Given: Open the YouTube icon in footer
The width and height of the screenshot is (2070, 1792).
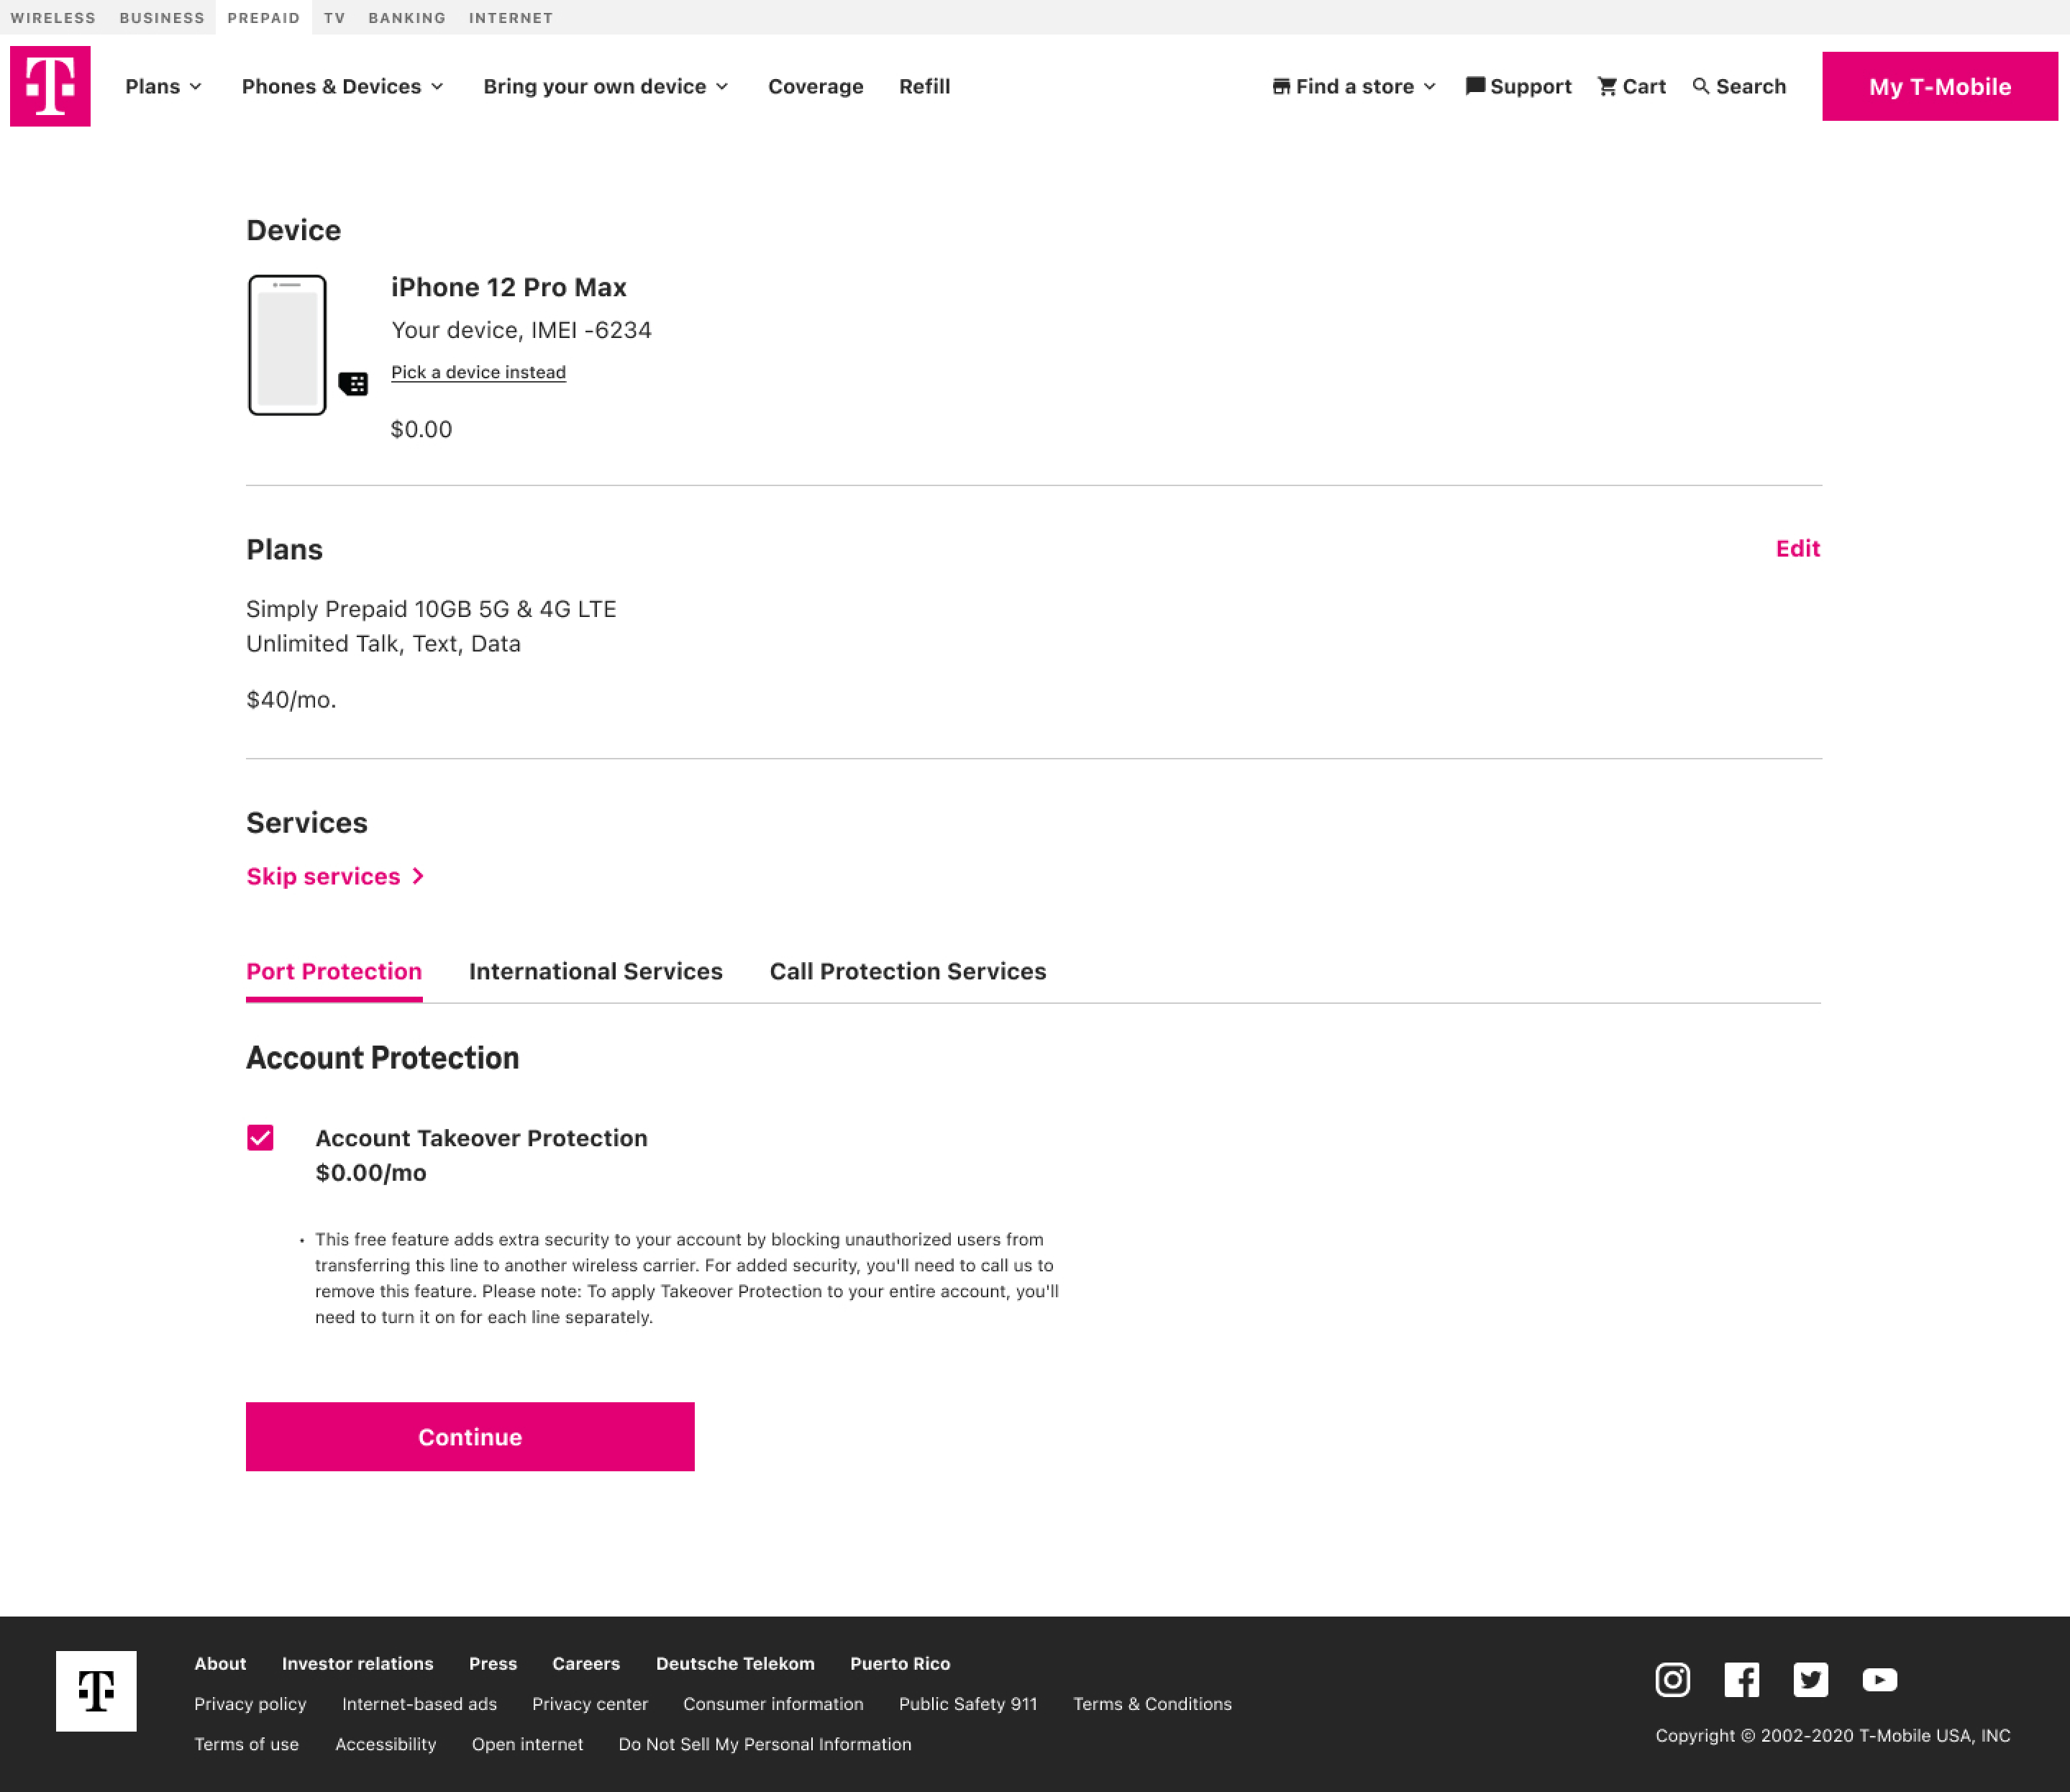Looking at the screenshot, I should [1879, 1680].
